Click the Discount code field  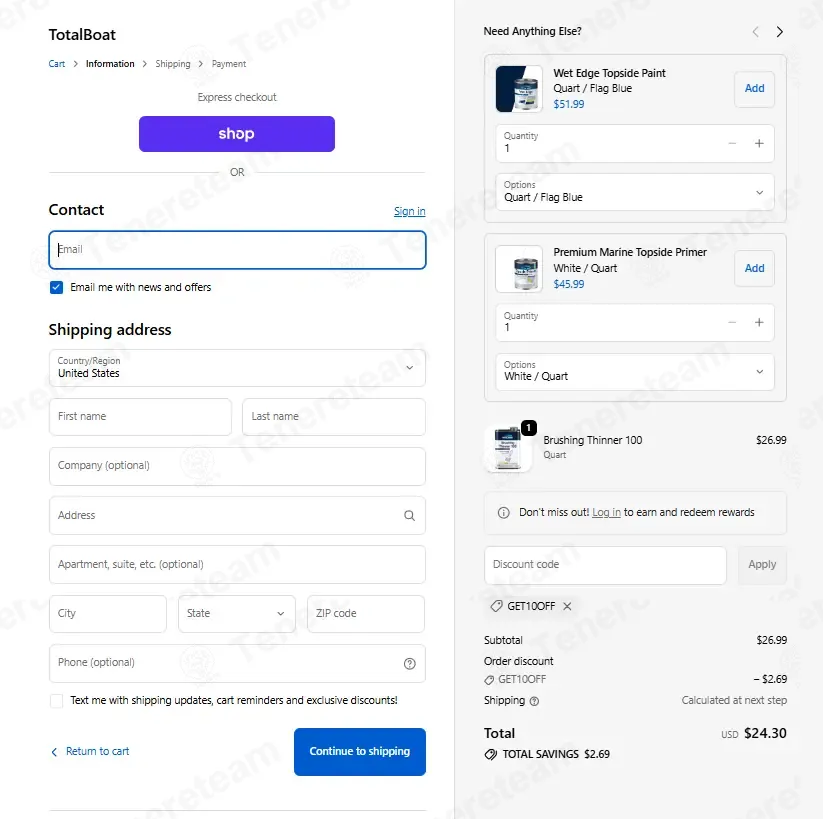(605, 564)
